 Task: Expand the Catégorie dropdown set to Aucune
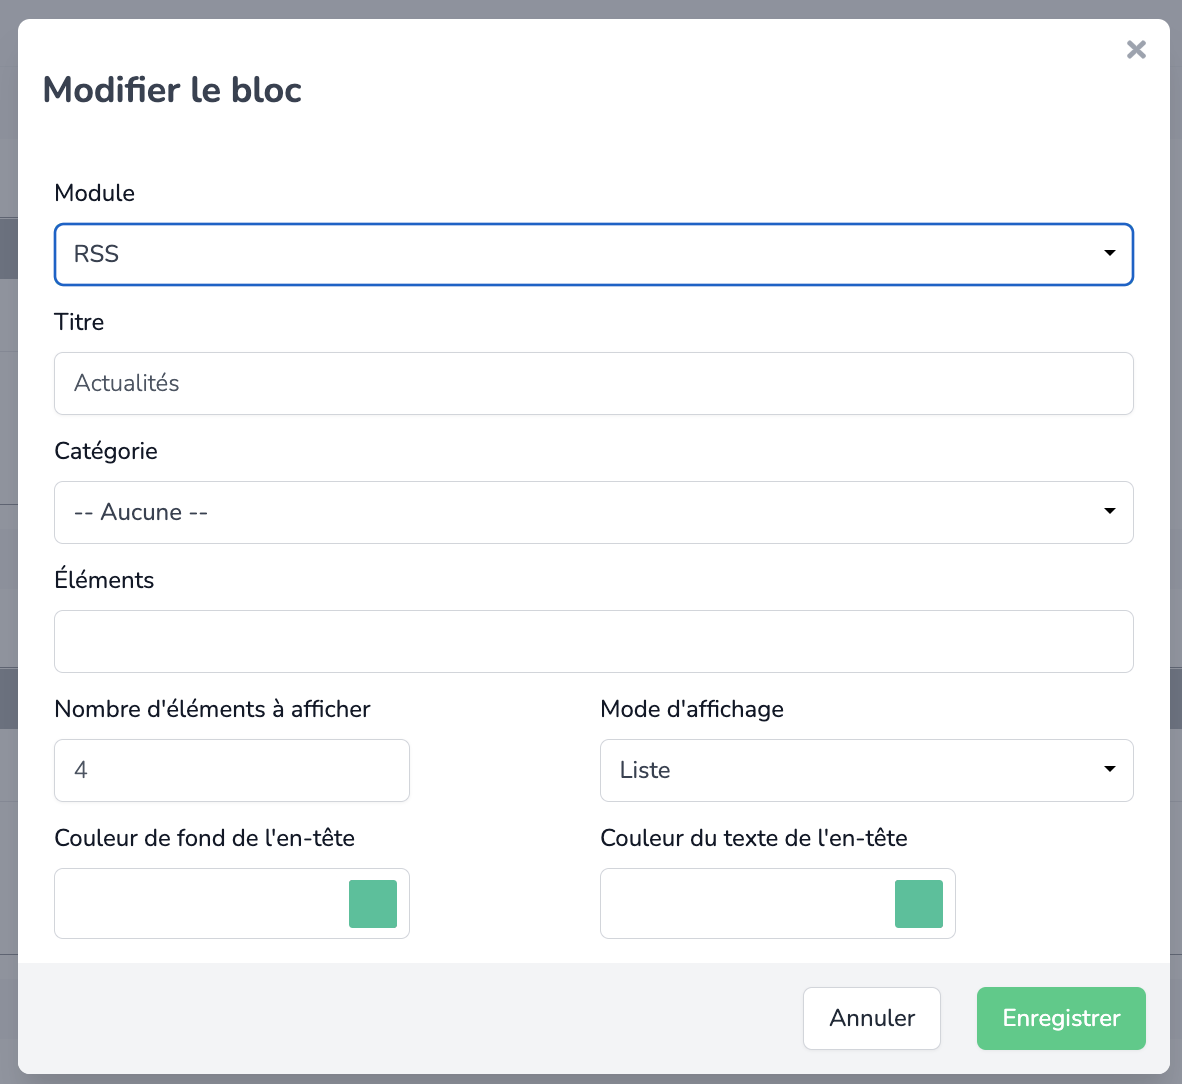(x=593, y=512)
